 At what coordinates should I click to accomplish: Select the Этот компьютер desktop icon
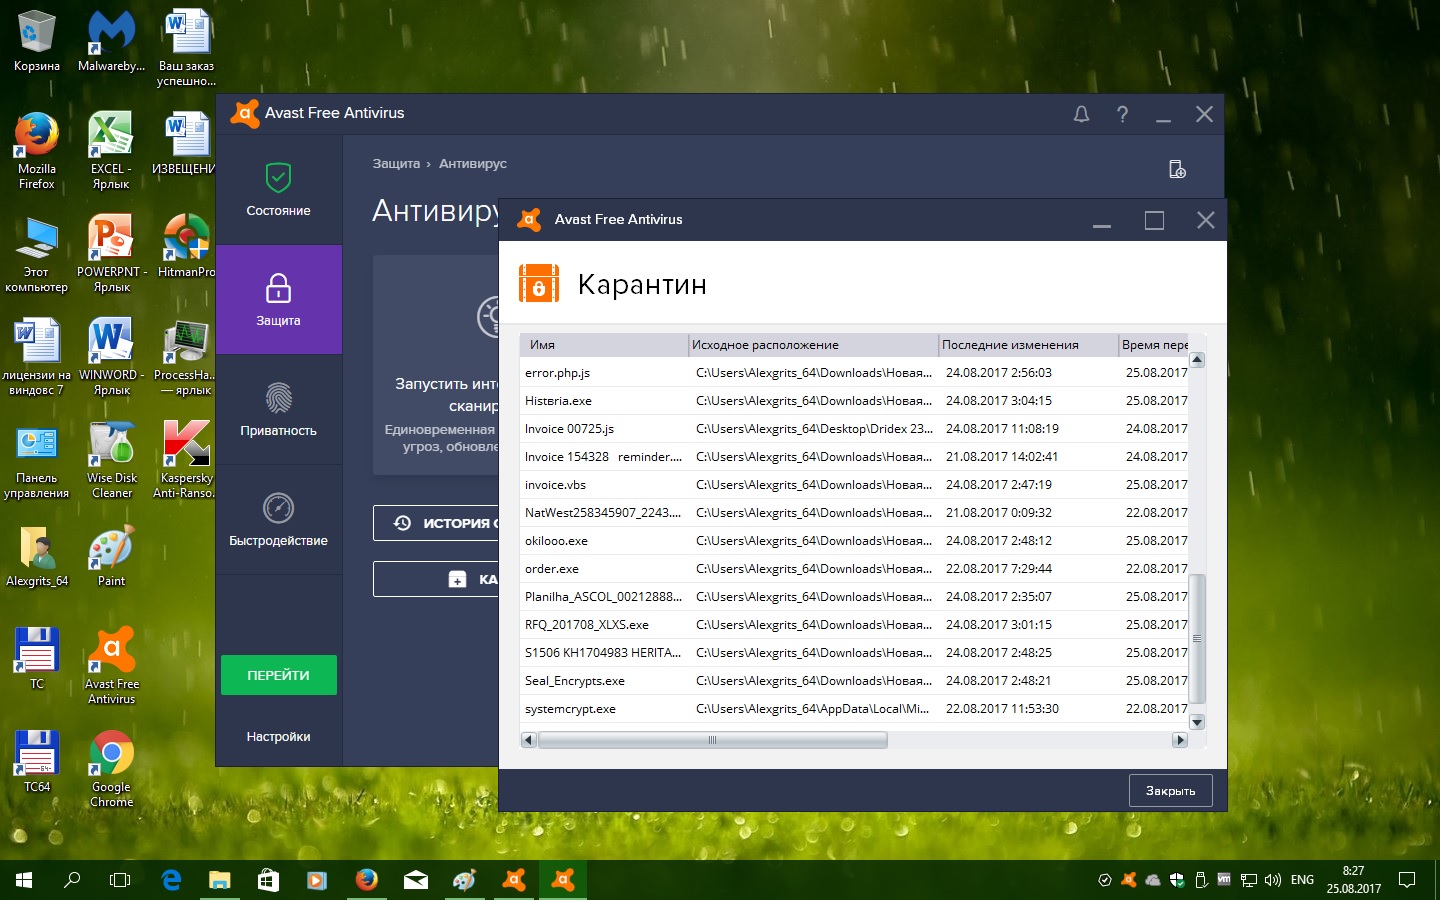(37, 254)
